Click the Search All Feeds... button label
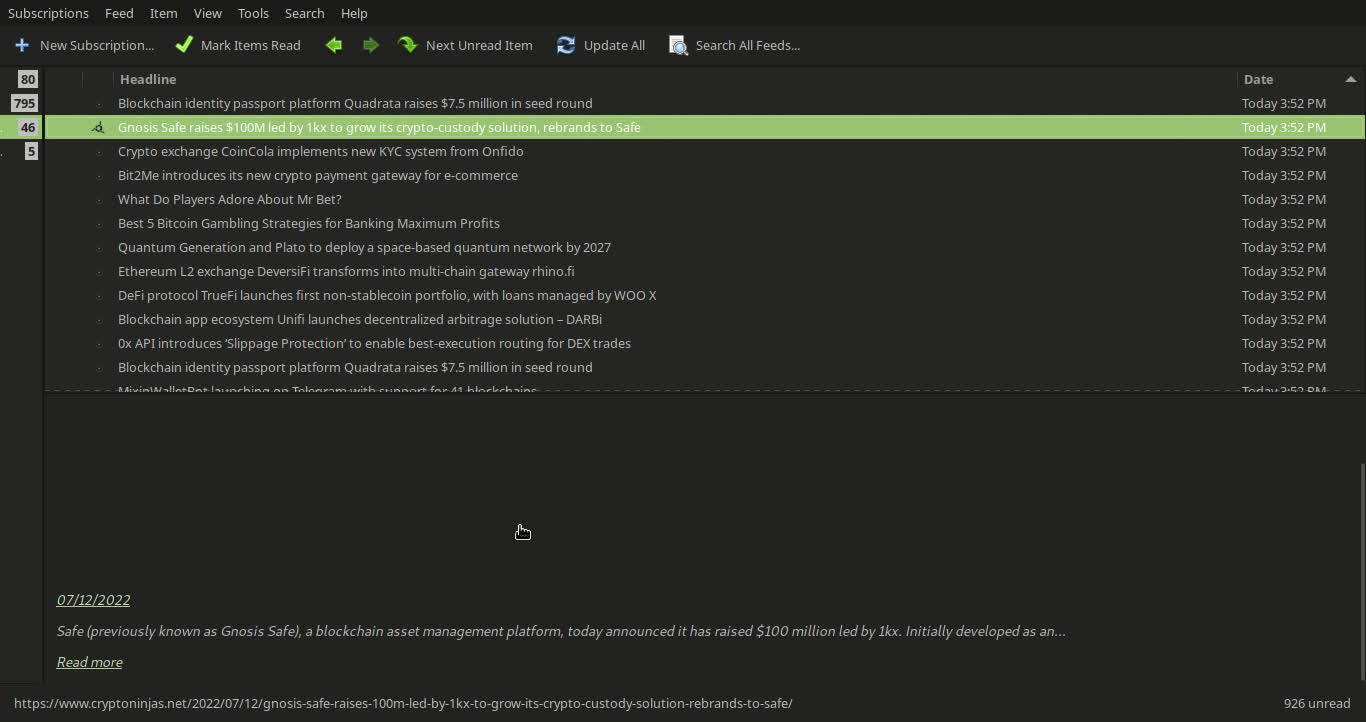This screenshot has width=1366, height=722. pos(748,45)
